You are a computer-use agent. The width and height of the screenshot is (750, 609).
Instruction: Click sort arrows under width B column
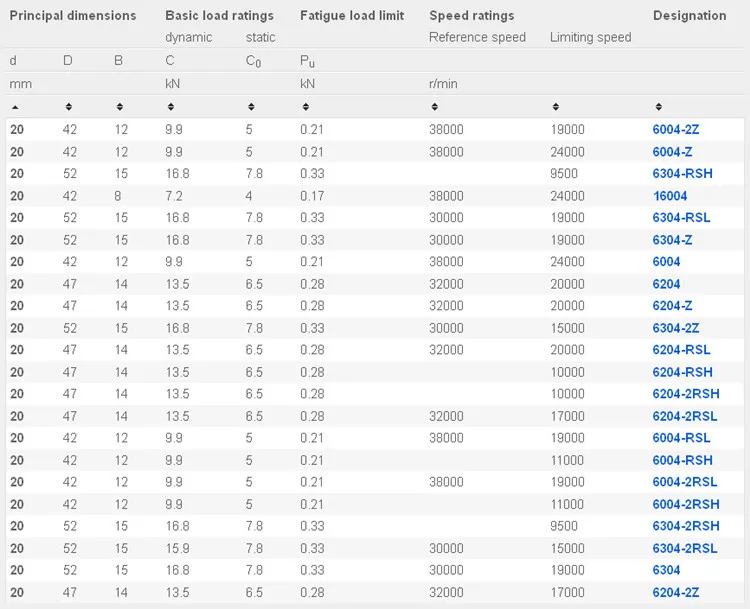(119, 106)
